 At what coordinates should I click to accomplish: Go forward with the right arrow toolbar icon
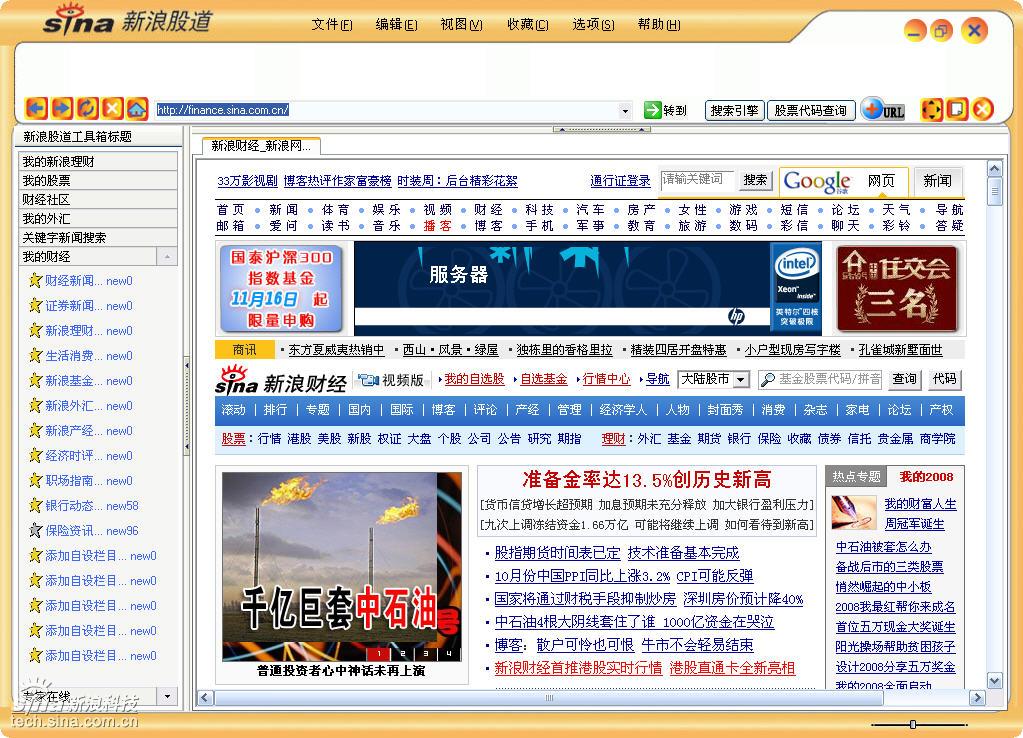pyautogui.click(x=61, y=108)
